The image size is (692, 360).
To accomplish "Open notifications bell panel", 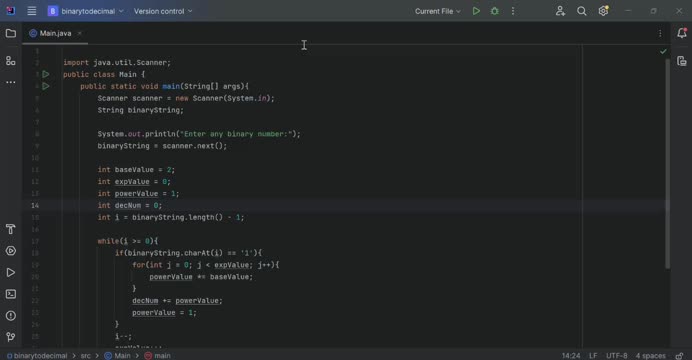I will 681,33.
